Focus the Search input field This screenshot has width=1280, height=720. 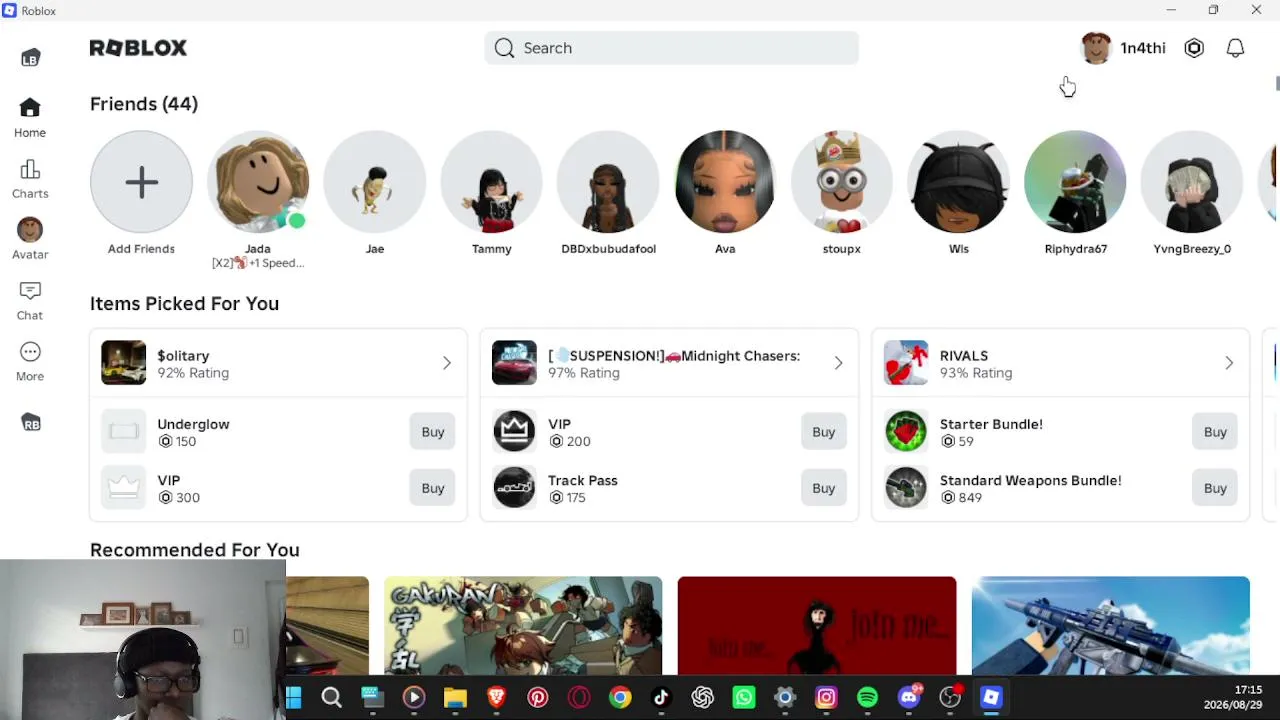tap(671, 48)
